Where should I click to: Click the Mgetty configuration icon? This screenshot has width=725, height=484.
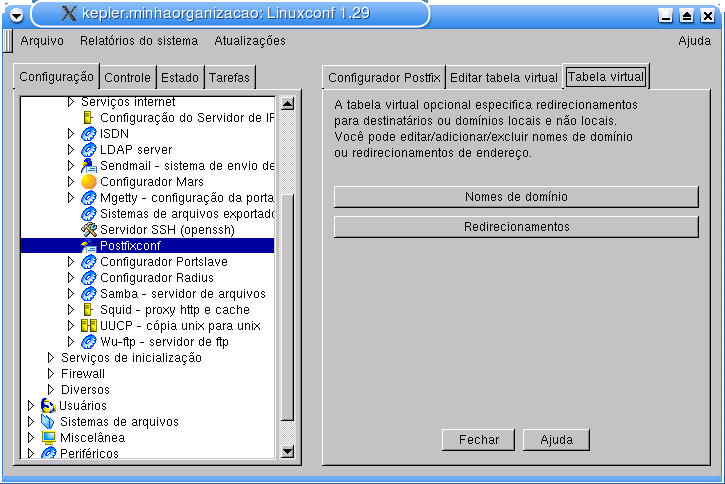(x=88, y=198)
